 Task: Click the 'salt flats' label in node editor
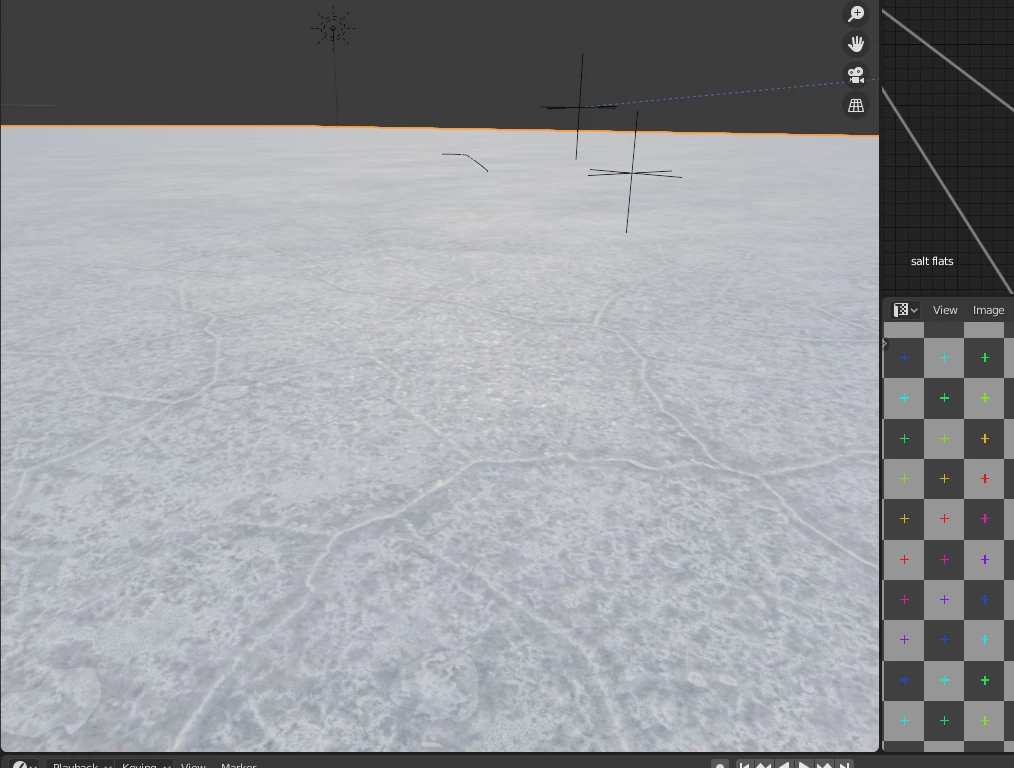[932, 261]
